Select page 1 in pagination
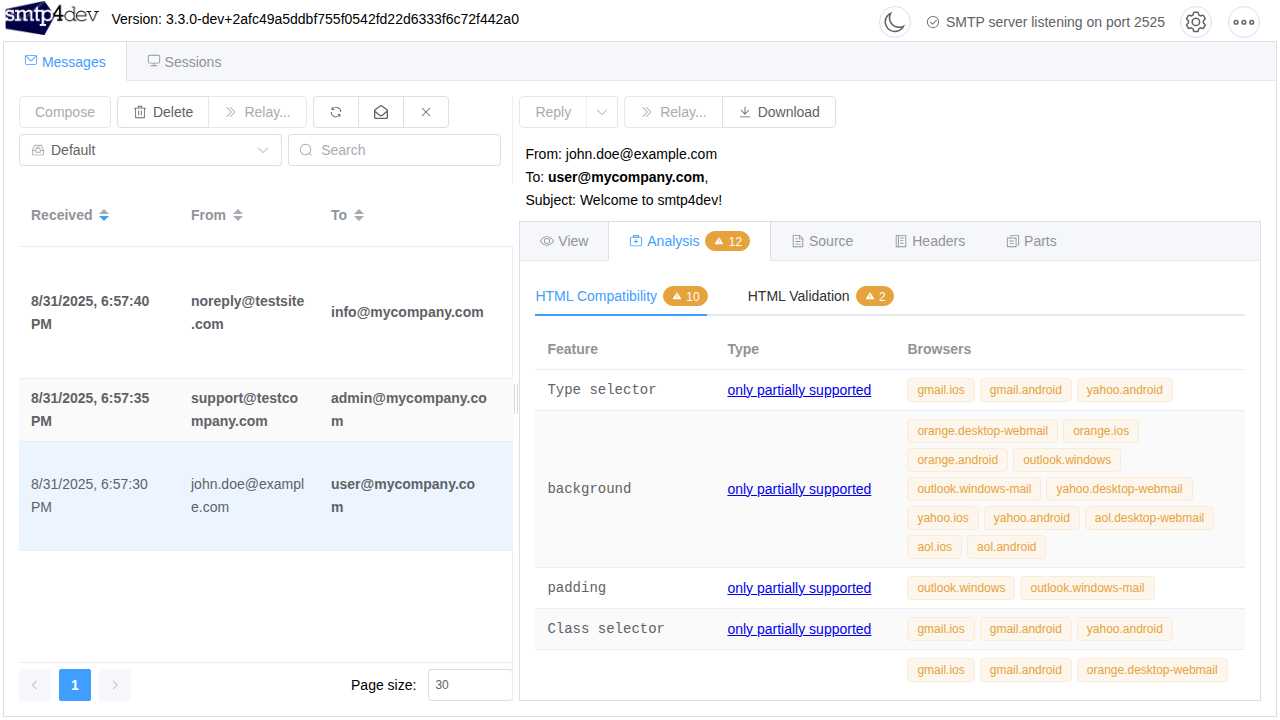Image resolution: width=1280 pixels, height=720 pixels. click(x=75, y=685)
